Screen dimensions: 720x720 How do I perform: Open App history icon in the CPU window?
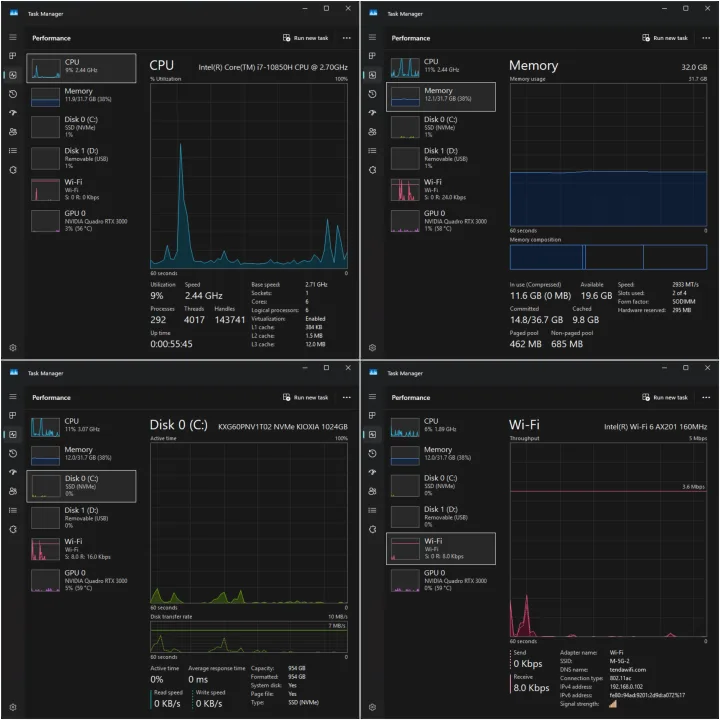[x=13, y=94]
